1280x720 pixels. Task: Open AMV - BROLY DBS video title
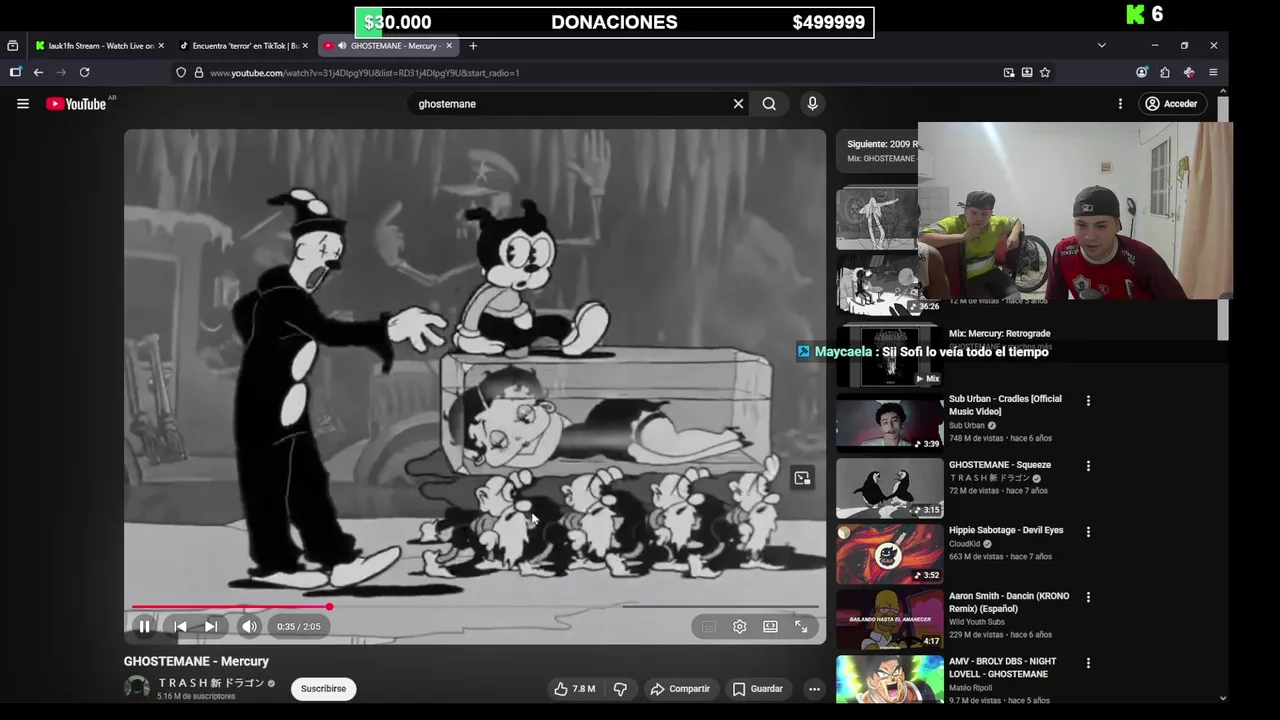pos(1003,668)
